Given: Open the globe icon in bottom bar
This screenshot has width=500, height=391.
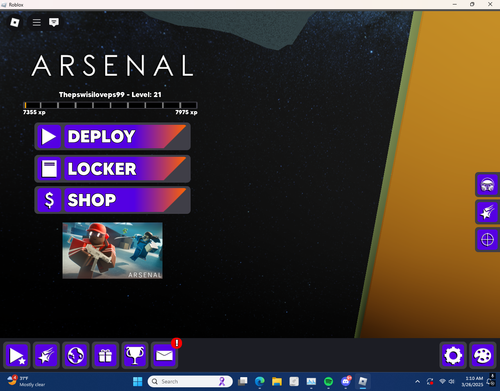Looking at the screenshot, I should pos(76,355).
